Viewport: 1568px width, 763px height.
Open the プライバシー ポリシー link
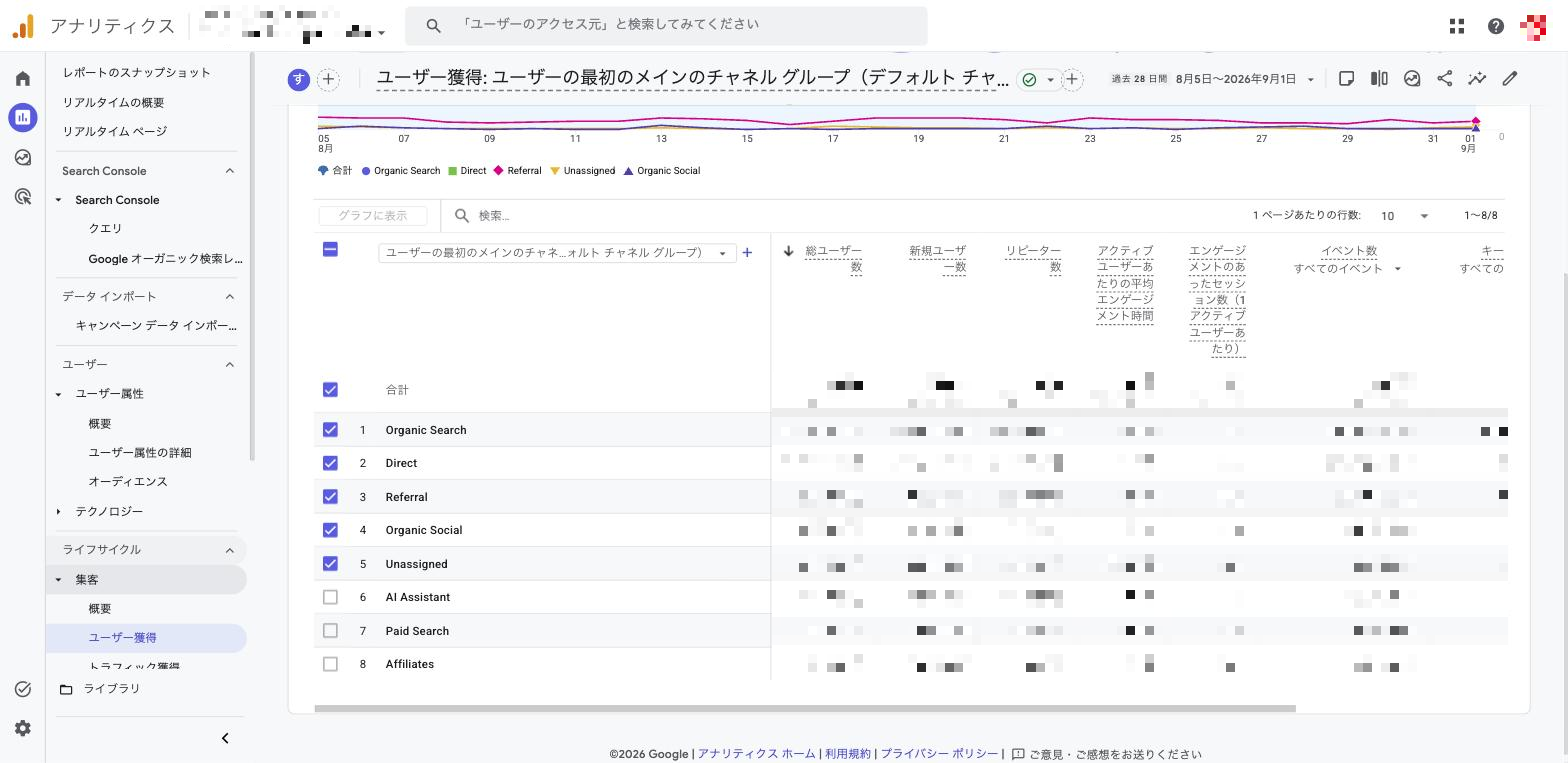(x=939, y=754)
